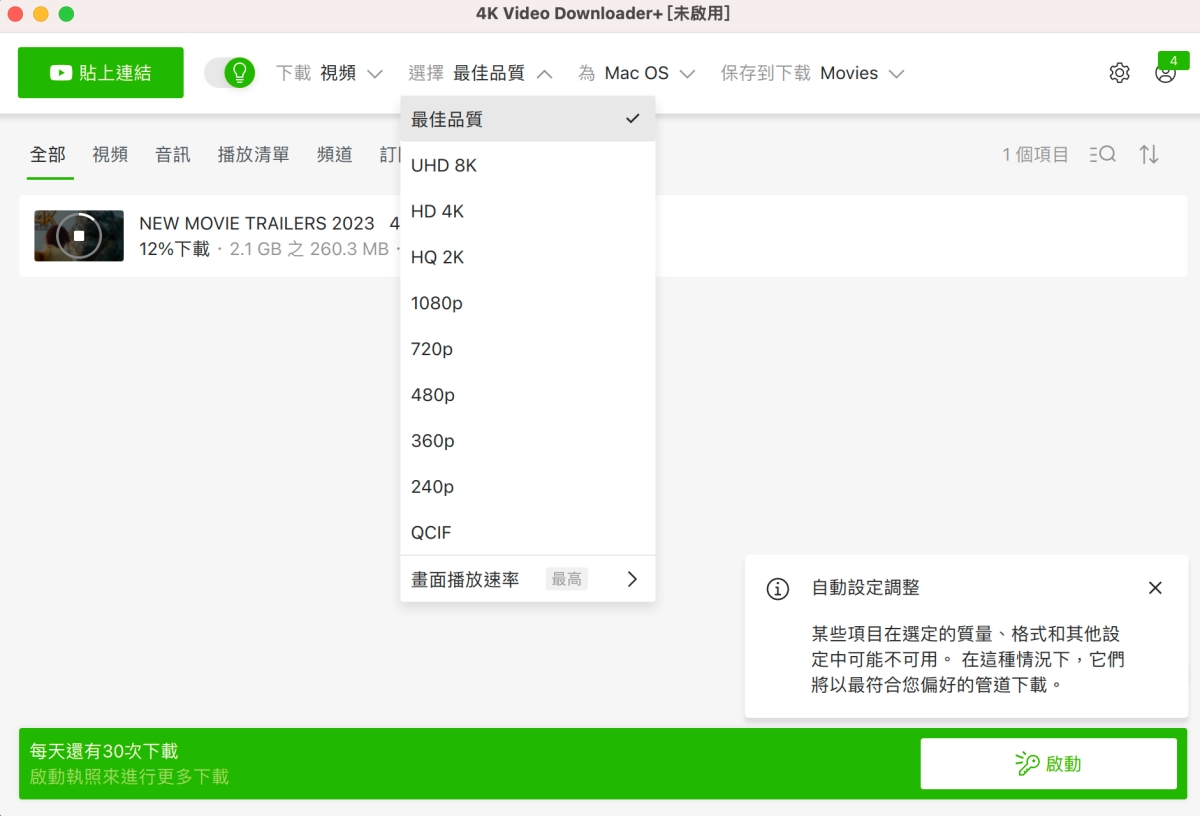Choose 1080p quality
Viewport: 1200px width, 816px height.
click(x=528, y=303)
